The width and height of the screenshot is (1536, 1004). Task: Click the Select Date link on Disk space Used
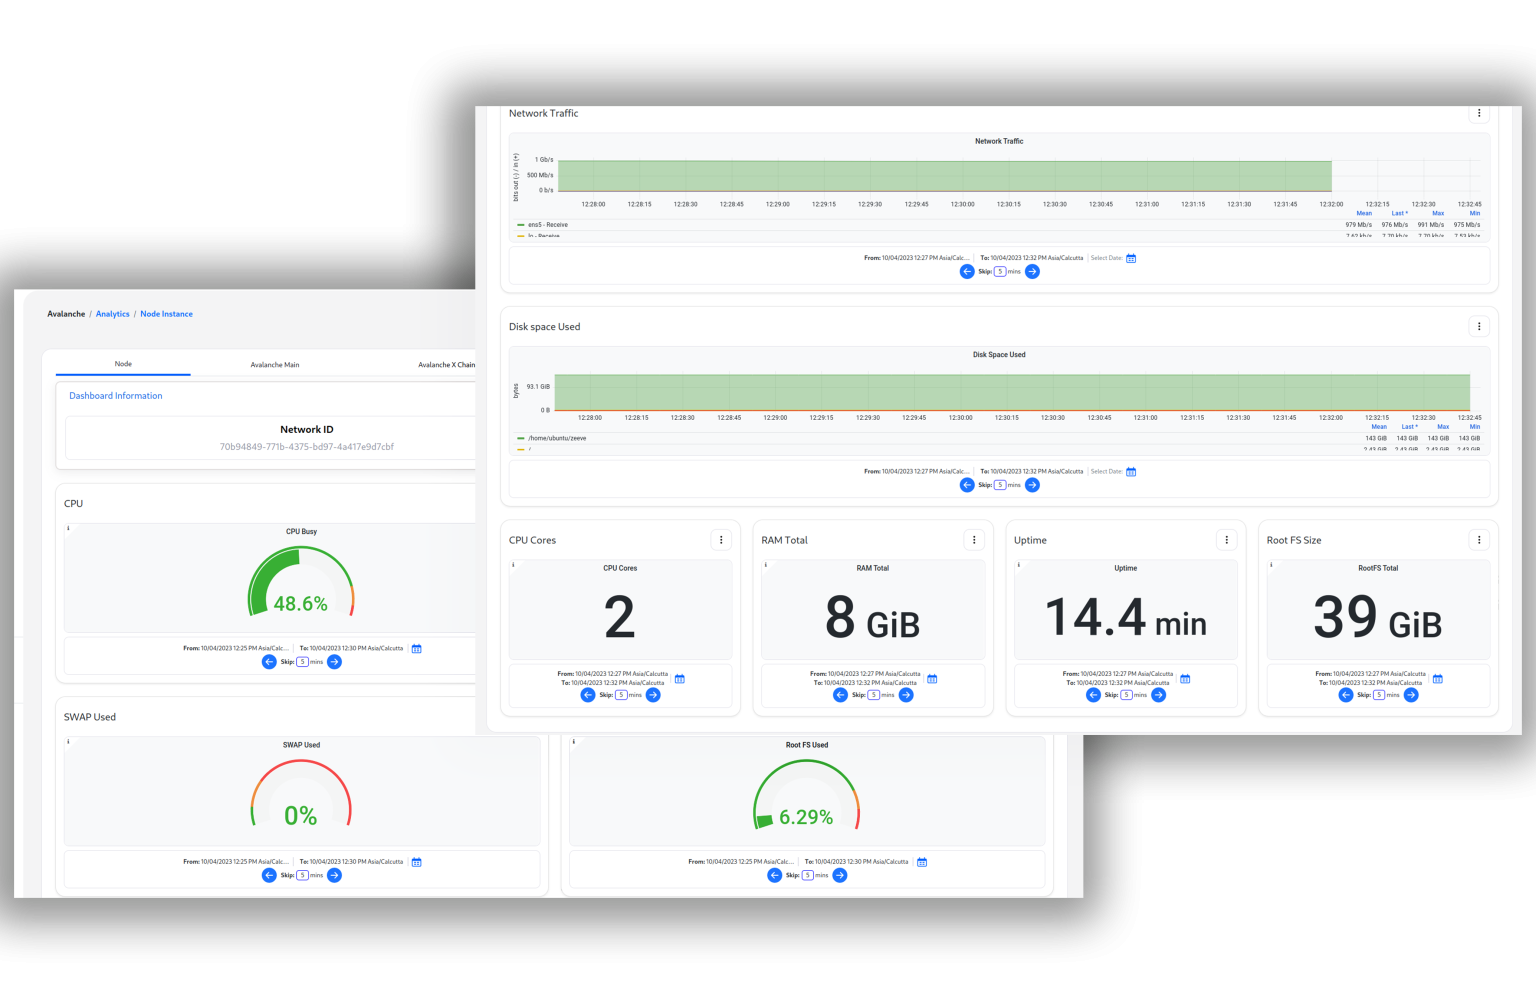1106,471
